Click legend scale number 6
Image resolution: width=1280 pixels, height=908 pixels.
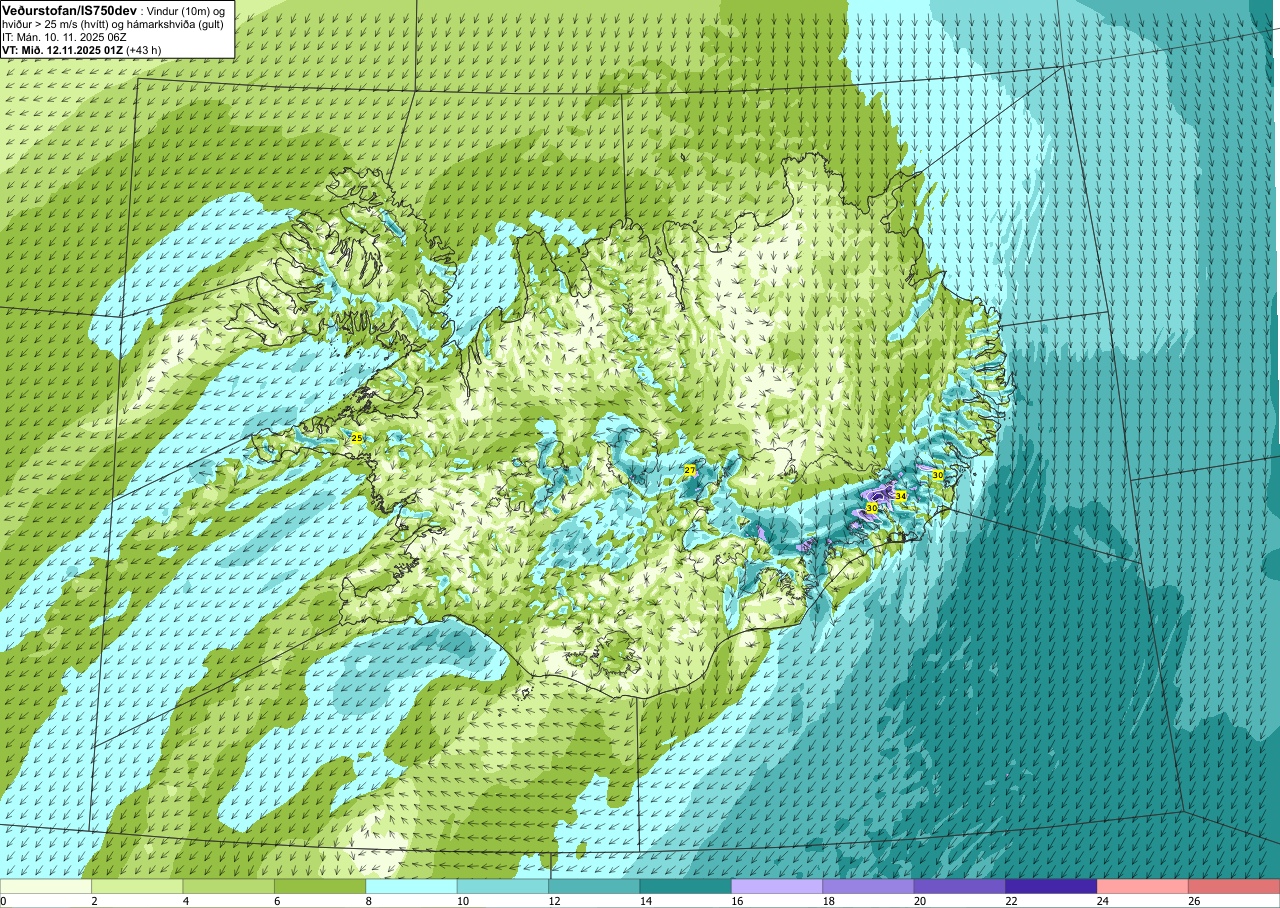click(x=275, y=901)
